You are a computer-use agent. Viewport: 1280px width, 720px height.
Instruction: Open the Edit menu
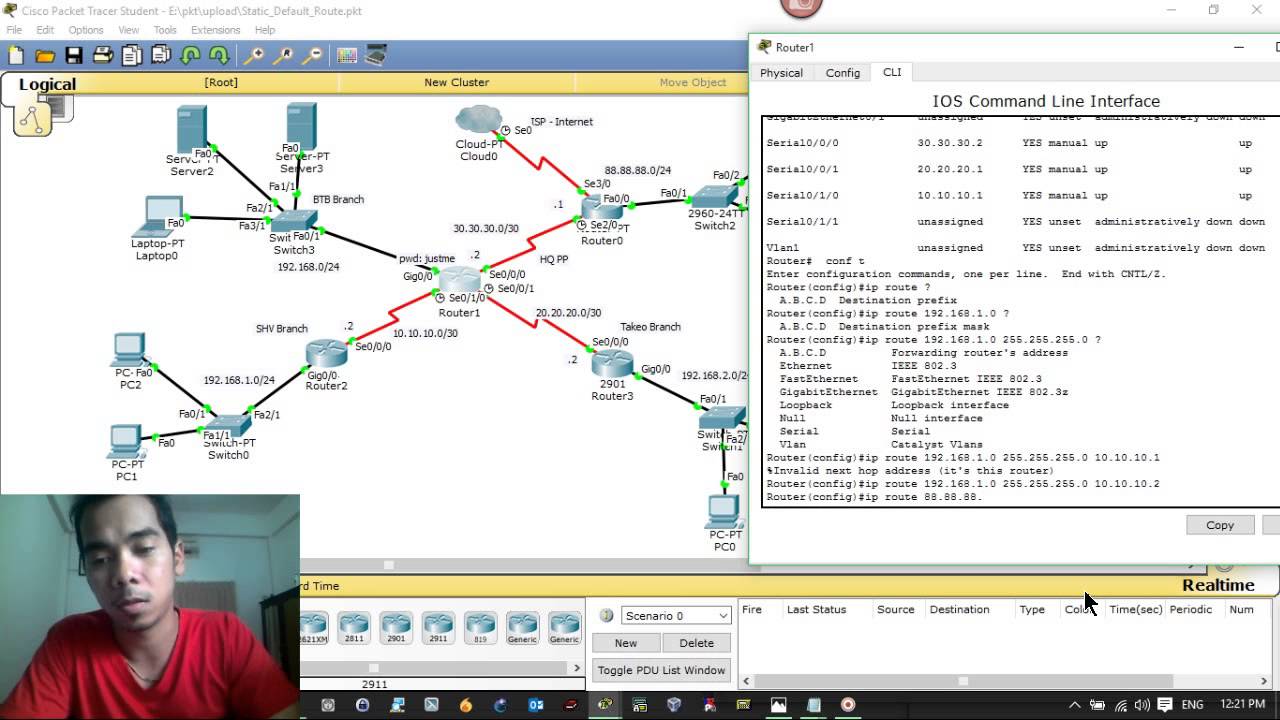[45, 30]
